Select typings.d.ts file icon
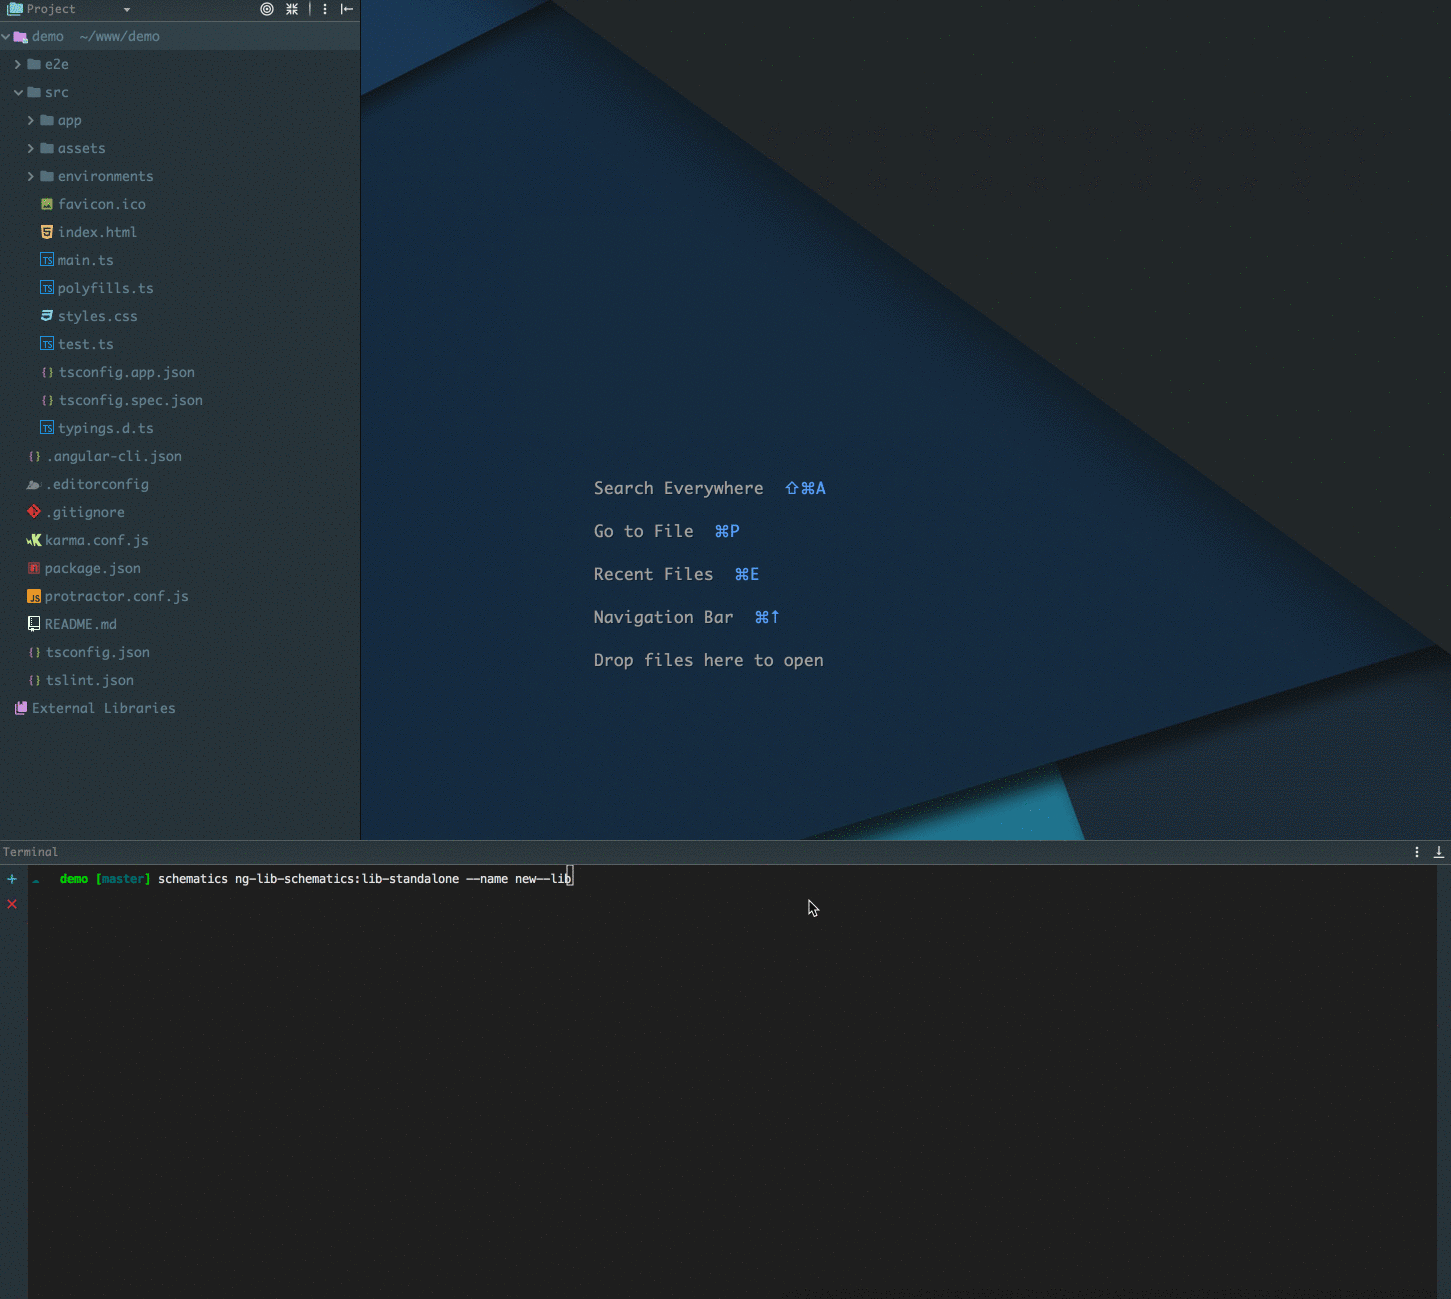This screenshot has height=1299, width=1451. point(47,428)
